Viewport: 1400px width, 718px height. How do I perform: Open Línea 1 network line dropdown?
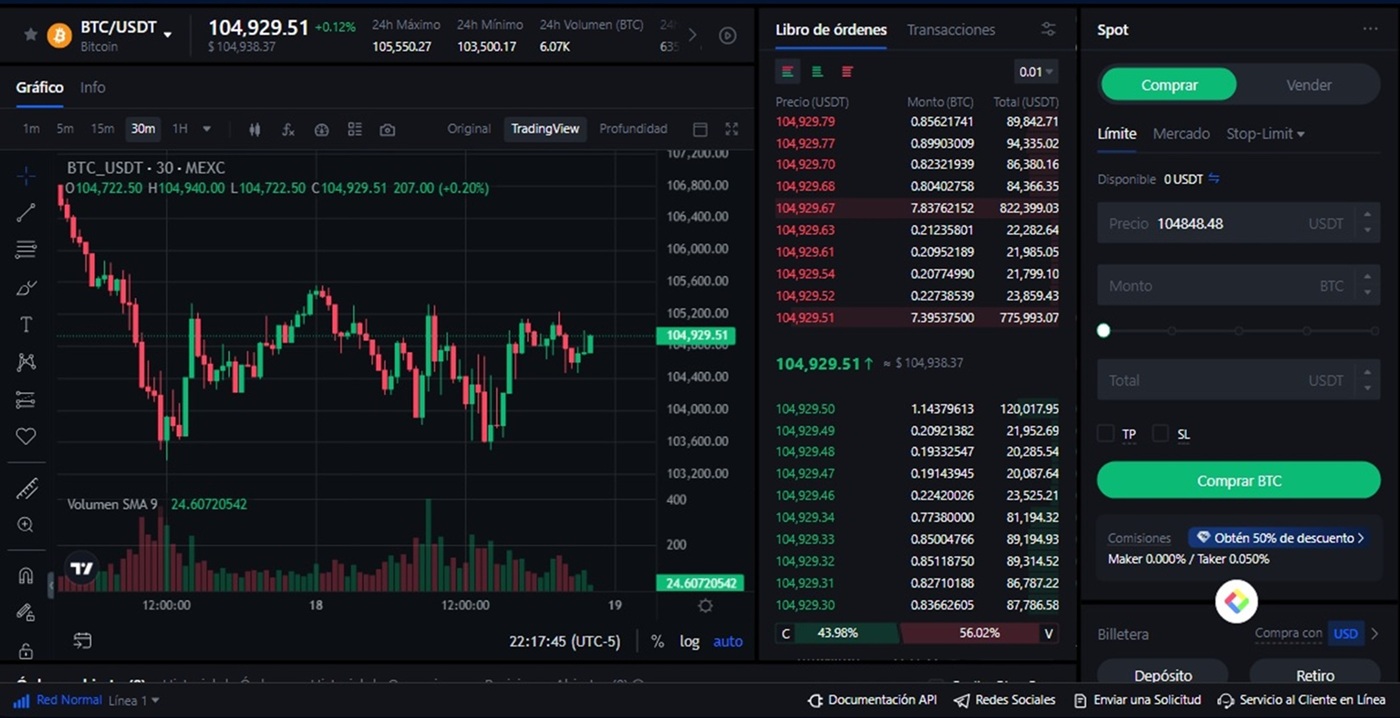point(134,700)
